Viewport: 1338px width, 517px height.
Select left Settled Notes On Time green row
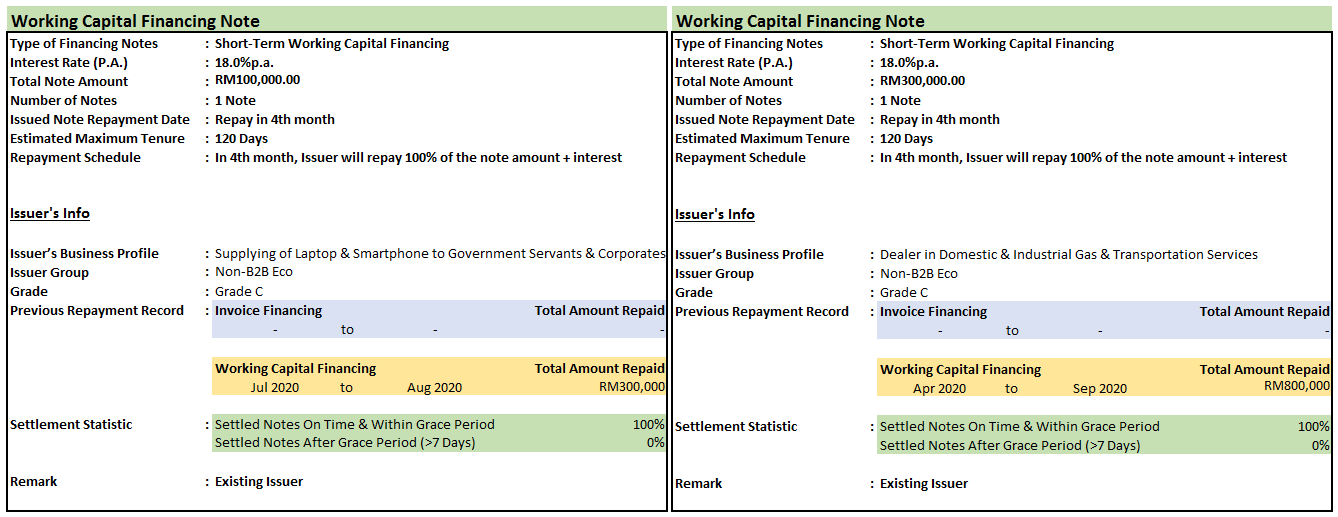(x=439, y=424)
